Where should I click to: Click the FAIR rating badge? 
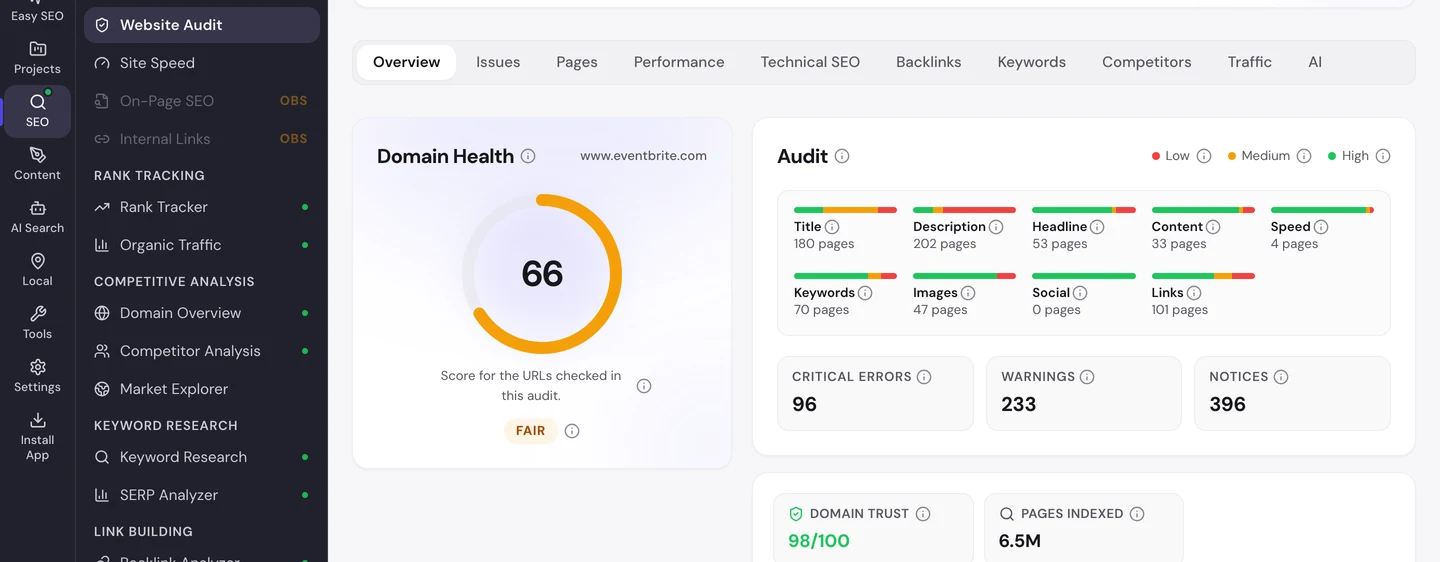pyautogui.click(x=530, y=431)
